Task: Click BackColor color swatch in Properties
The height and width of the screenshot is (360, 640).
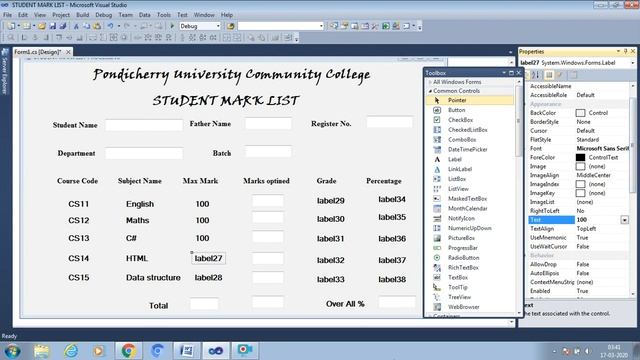Action: (580, 113)
